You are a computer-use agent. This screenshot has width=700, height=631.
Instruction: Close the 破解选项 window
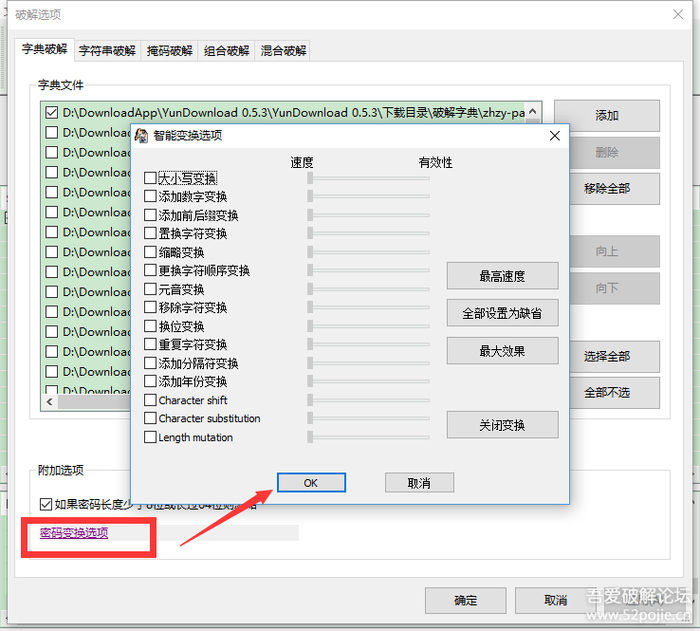678,14
